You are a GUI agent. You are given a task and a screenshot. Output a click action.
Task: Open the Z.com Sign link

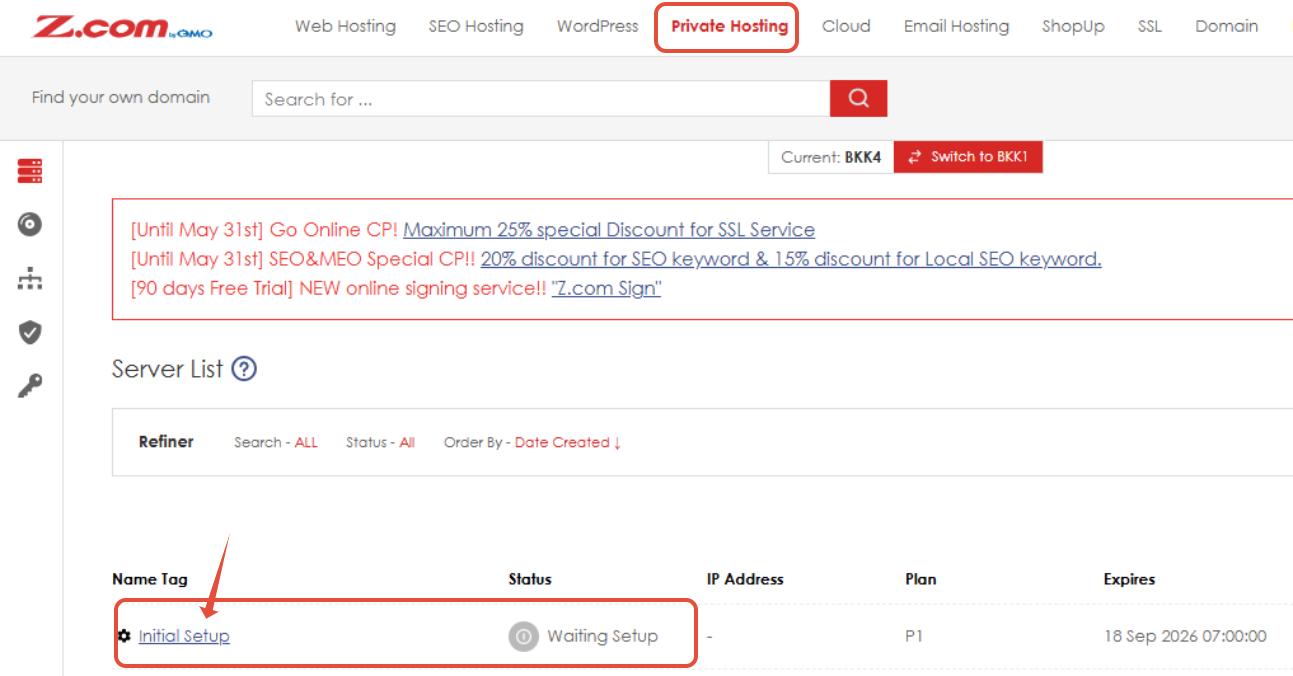click(x=606, y=288)
